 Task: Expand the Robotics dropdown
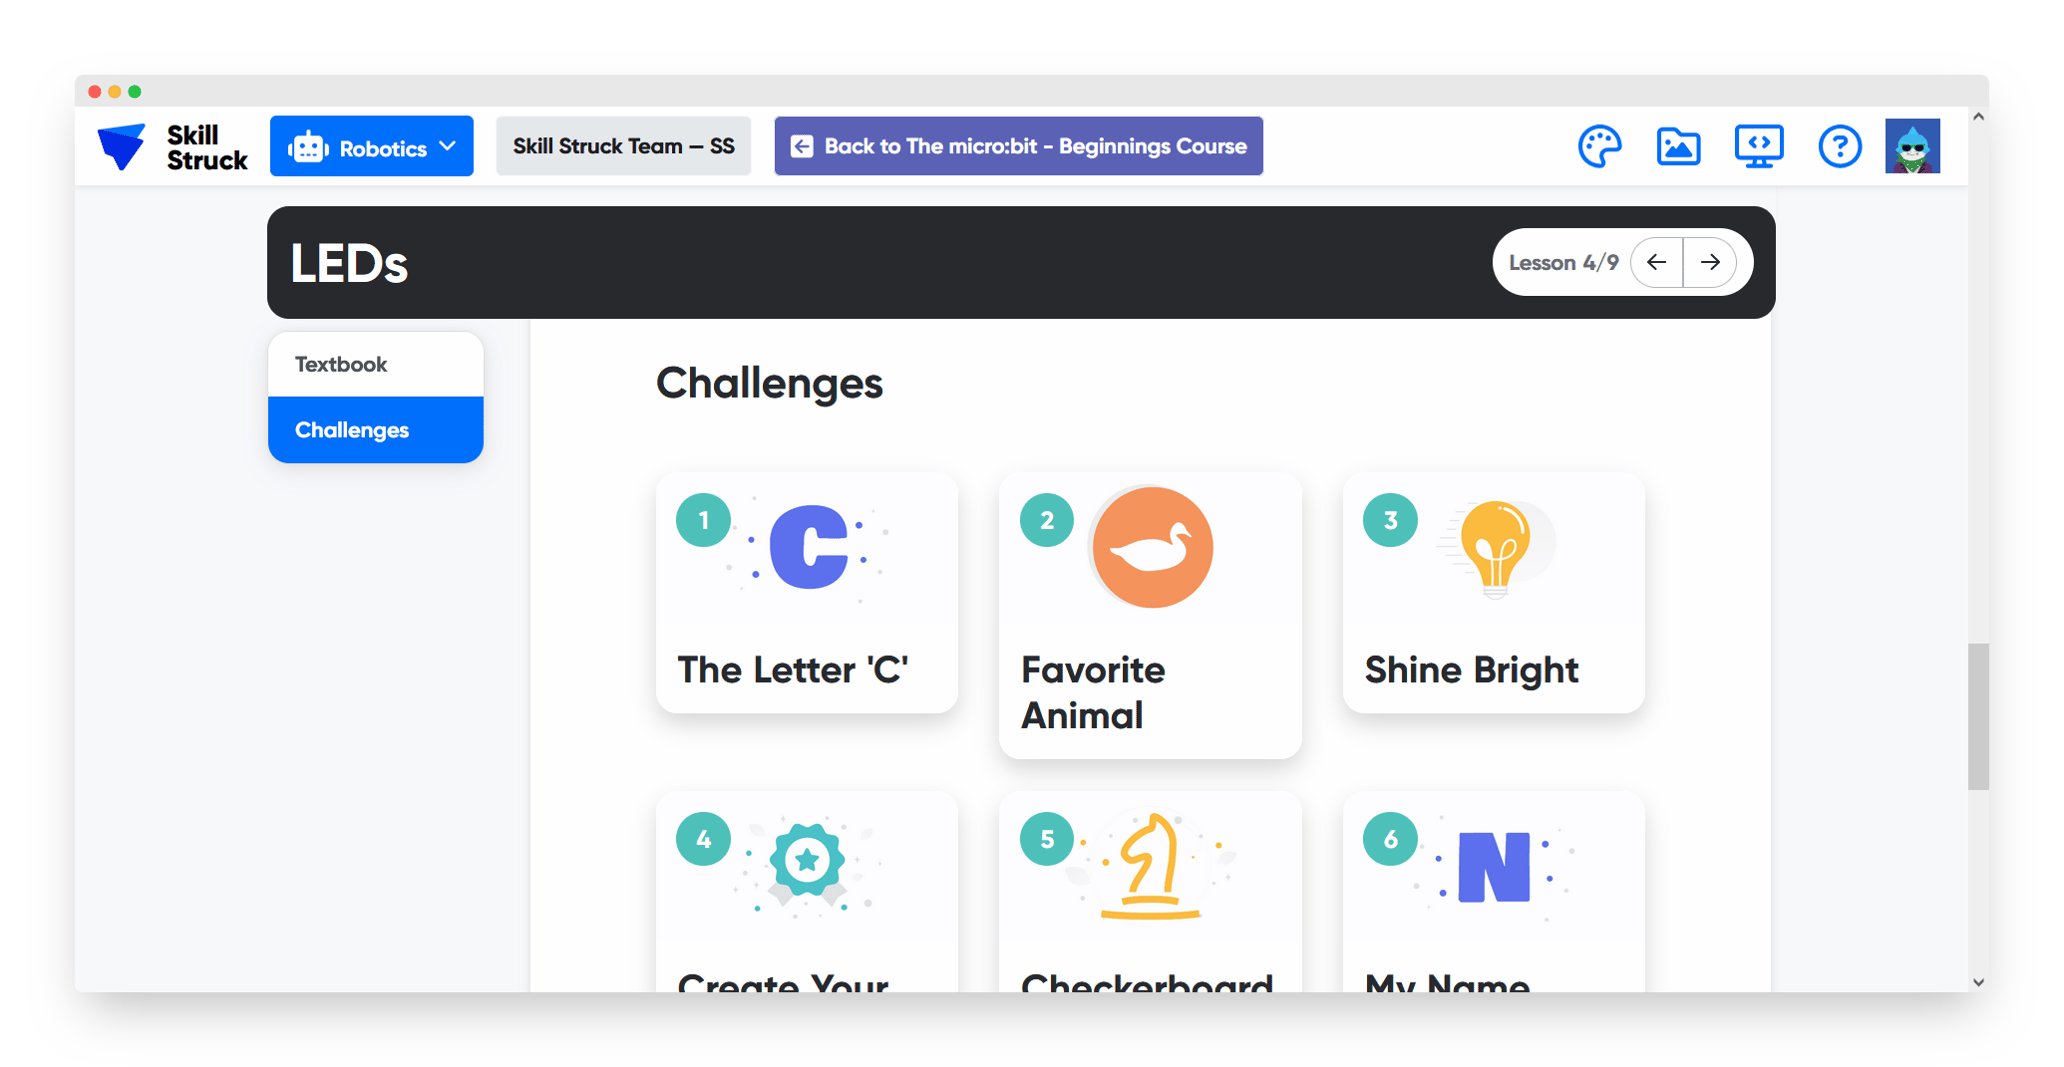point(372,147)
